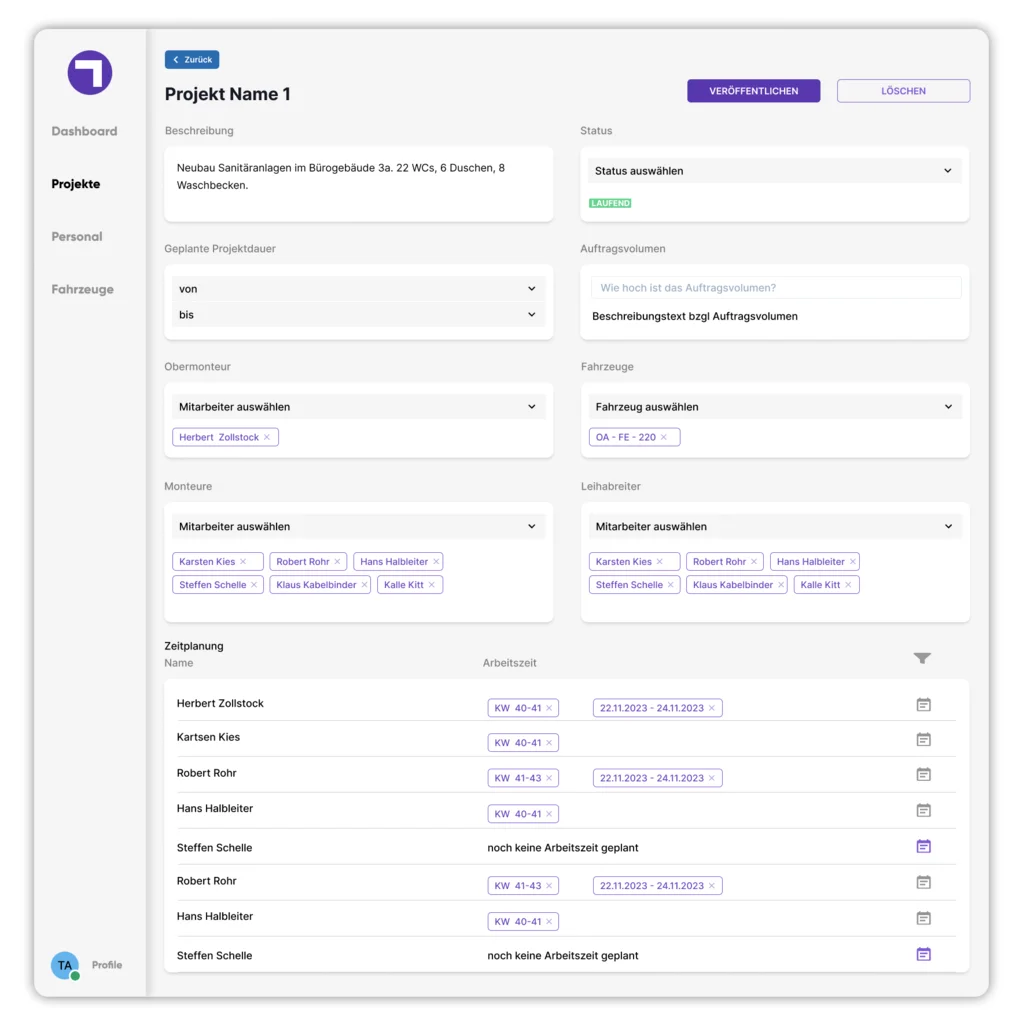Click the purple app logo in sidebar
The width and height of the screenshot is (1023, 1017).
click(89, 72)
